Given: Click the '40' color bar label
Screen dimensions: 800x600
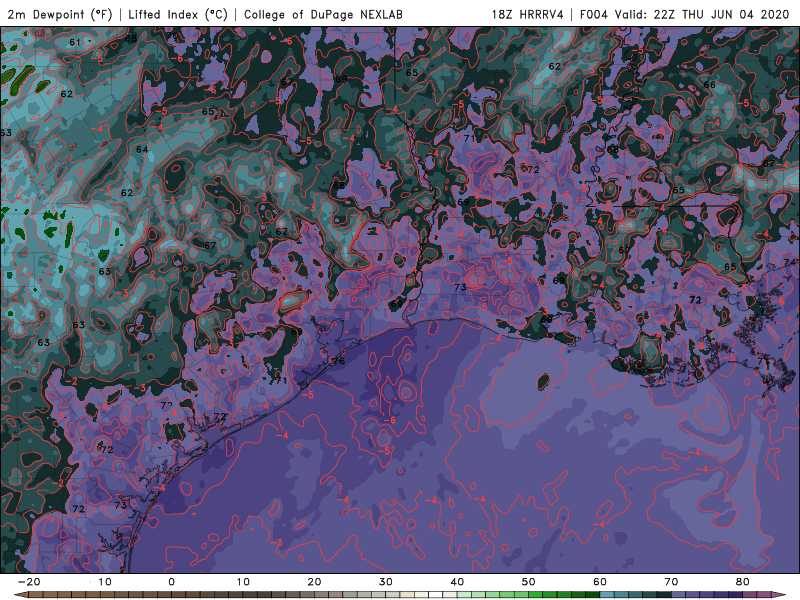Looking at the screenshot, I should 457,582.
